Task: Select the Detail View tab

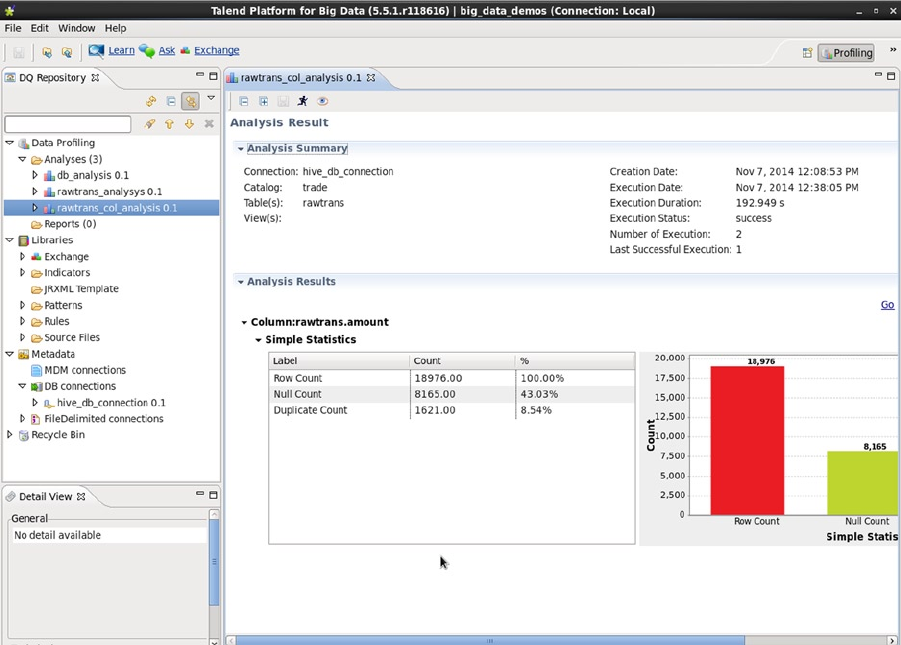Action: click(x=45, y=497)
